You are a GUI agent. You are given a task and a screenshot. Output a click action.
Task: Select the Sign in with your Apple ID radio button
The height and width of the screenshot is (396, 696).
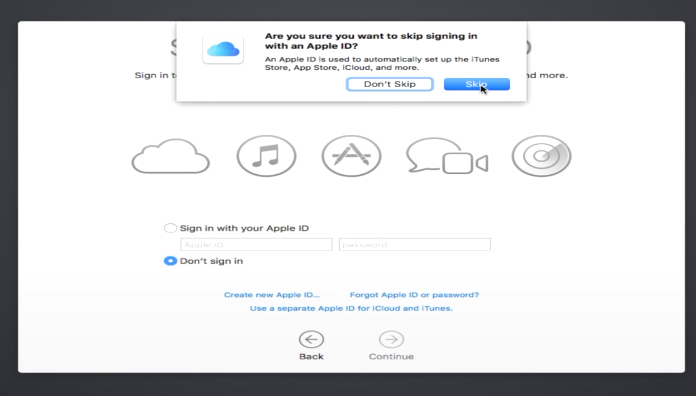[170, 228]
